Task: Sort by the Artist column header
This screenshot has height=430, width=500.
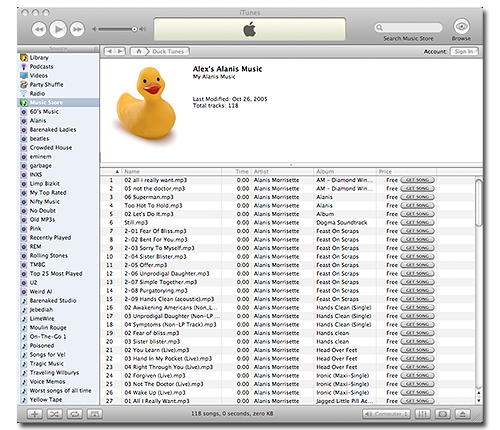Action: [x=282, y=171]
